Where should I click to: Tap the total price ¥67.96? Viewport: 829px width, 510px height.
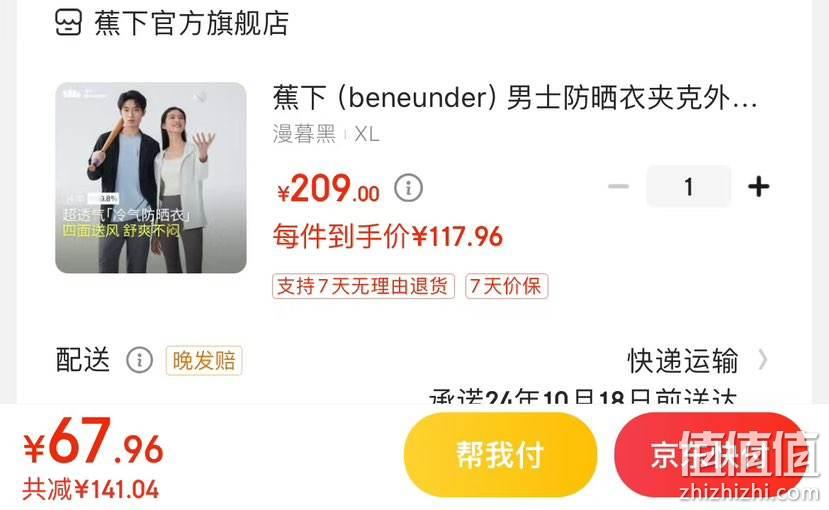click(x=94, y=441)
